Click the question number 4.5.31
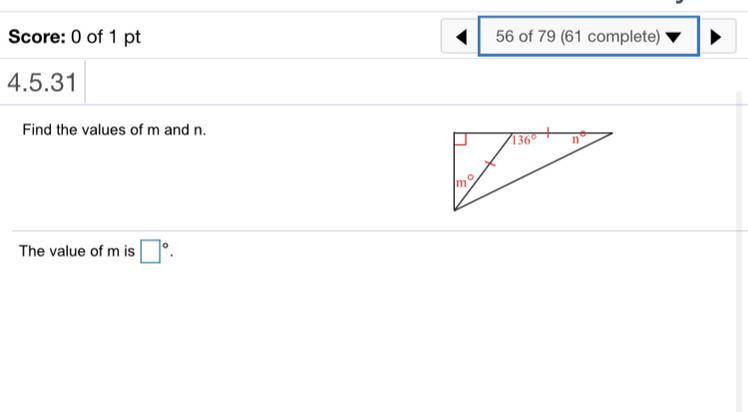This screenshot has width=748, height=412. [42, 82]
